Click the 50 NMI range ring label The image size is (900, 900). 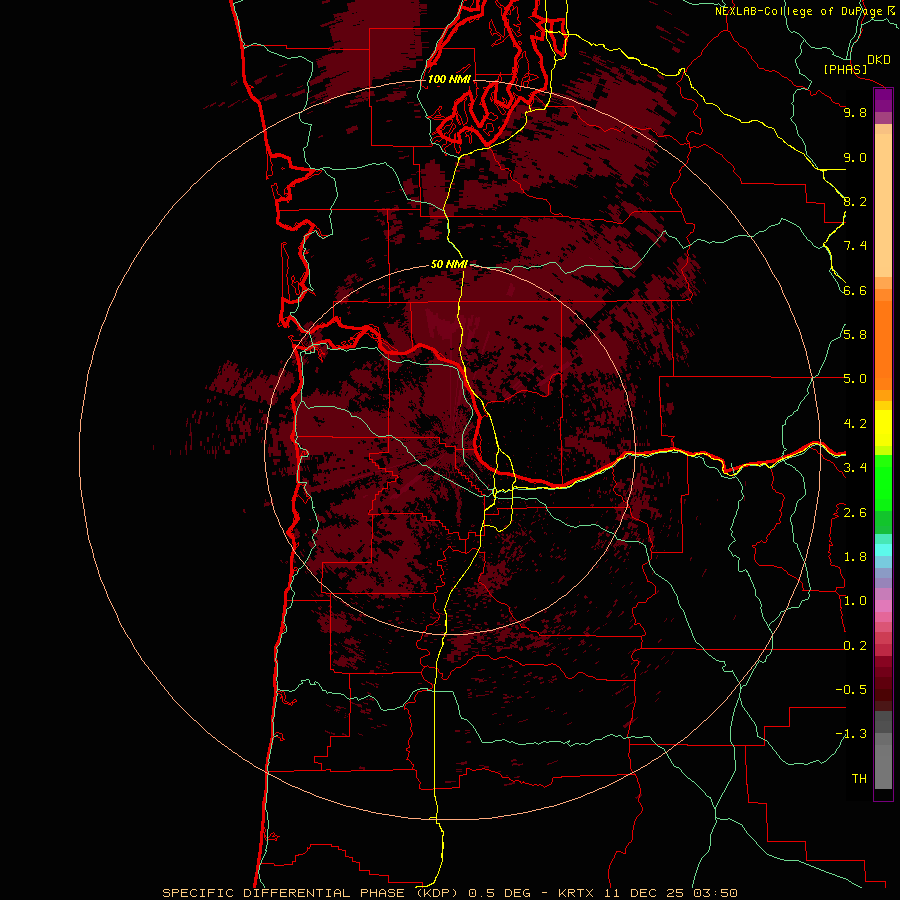pos(449,264)
